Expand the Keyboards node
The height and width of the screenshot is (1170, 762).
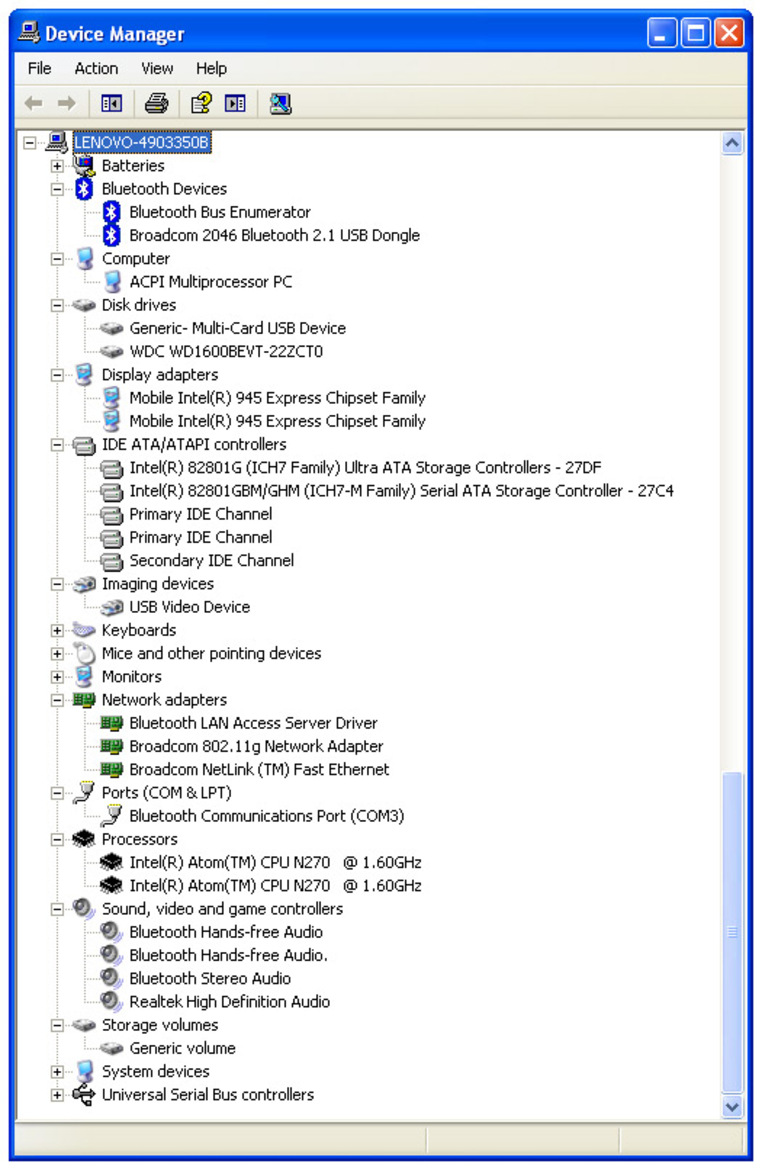pos(57,631)
